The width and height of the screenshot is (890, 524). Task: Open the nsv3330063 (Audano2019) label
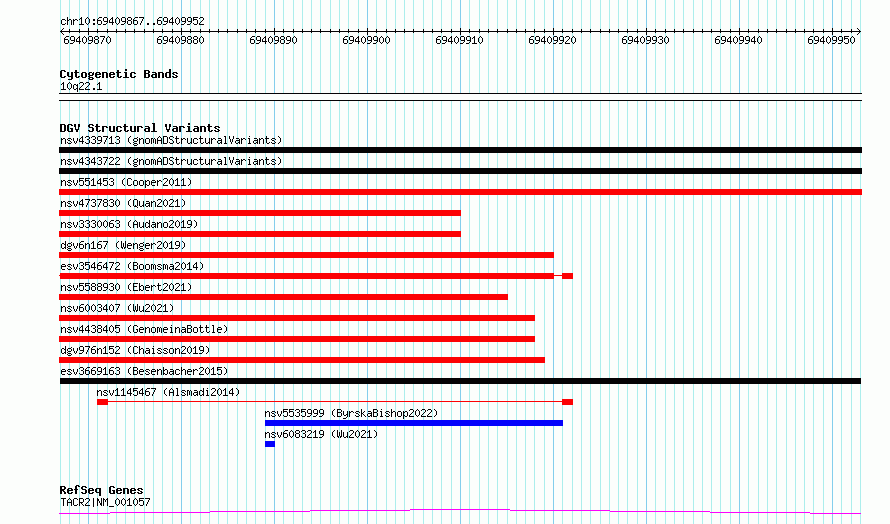(x=129, y=224)
